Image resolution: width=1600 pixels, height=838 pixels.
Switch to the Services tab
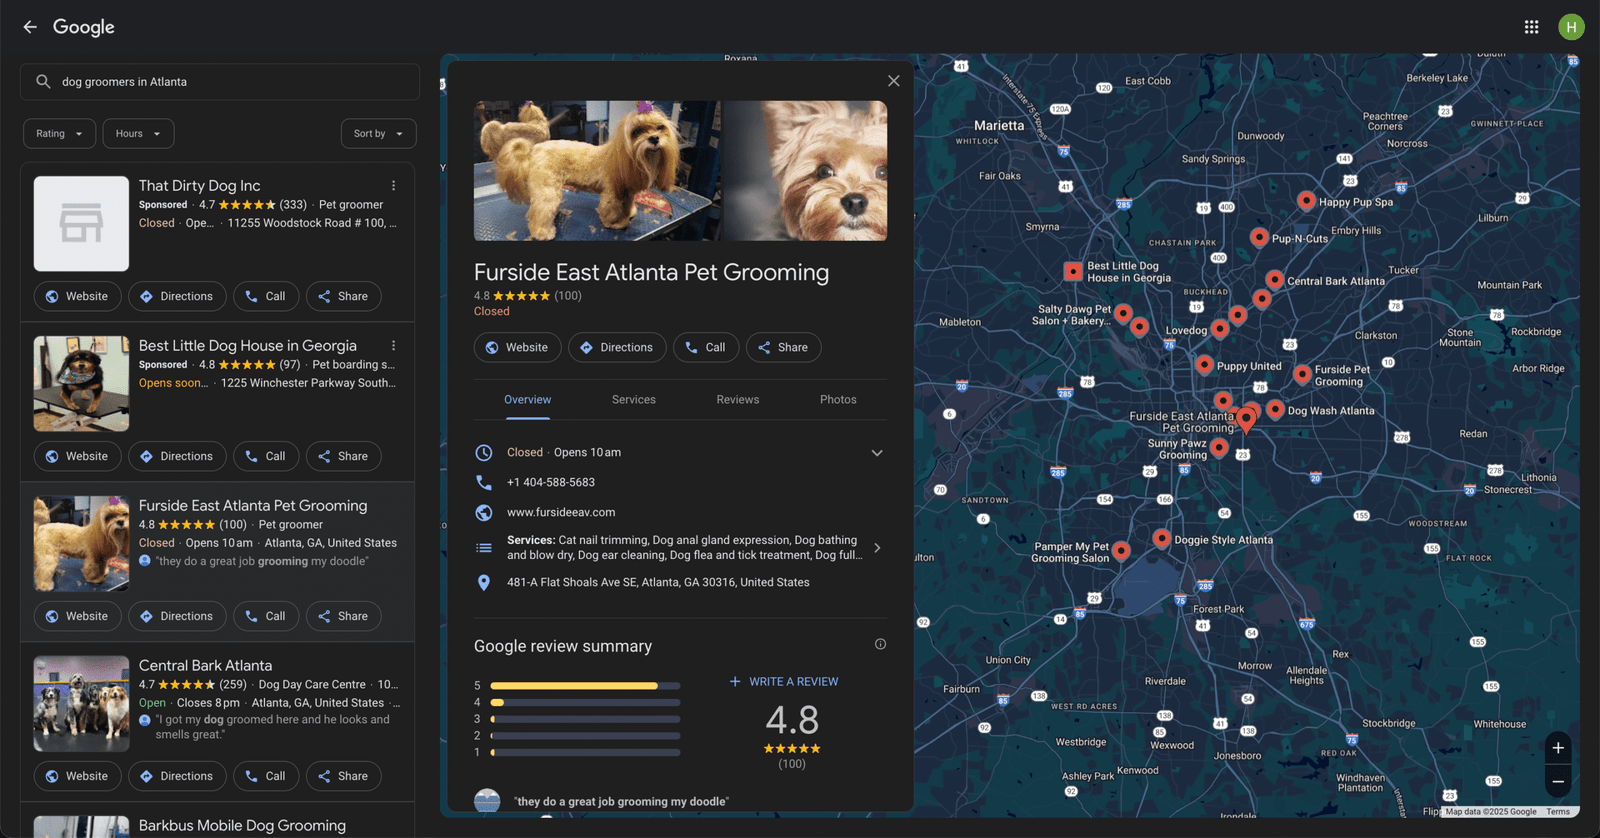click(634, 399)
